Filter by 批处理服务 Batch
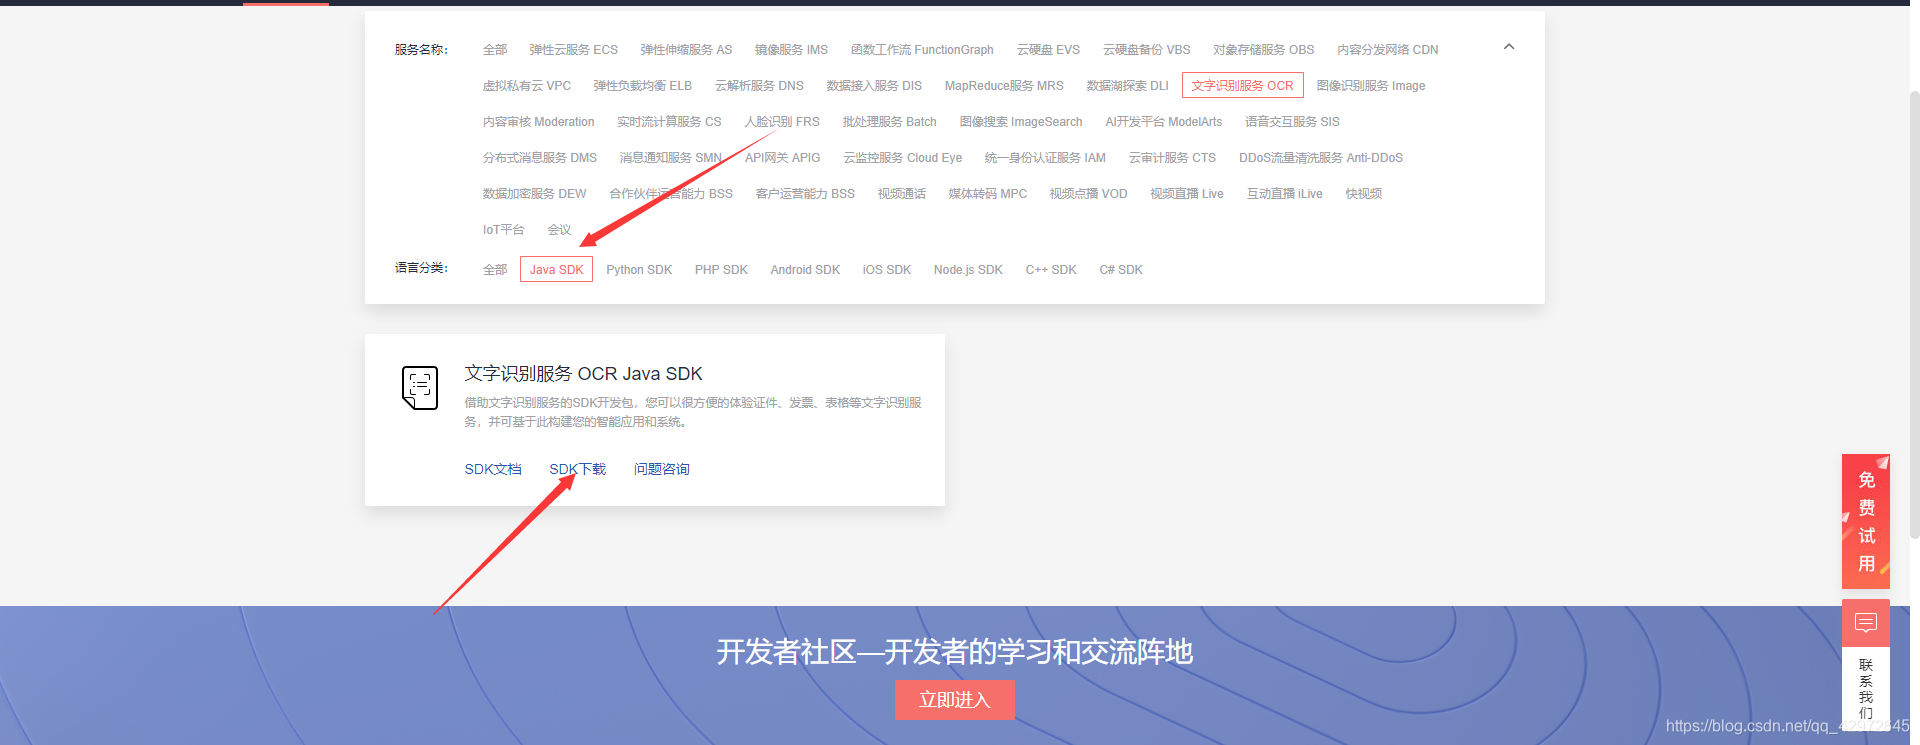 [x=889, y=122]
